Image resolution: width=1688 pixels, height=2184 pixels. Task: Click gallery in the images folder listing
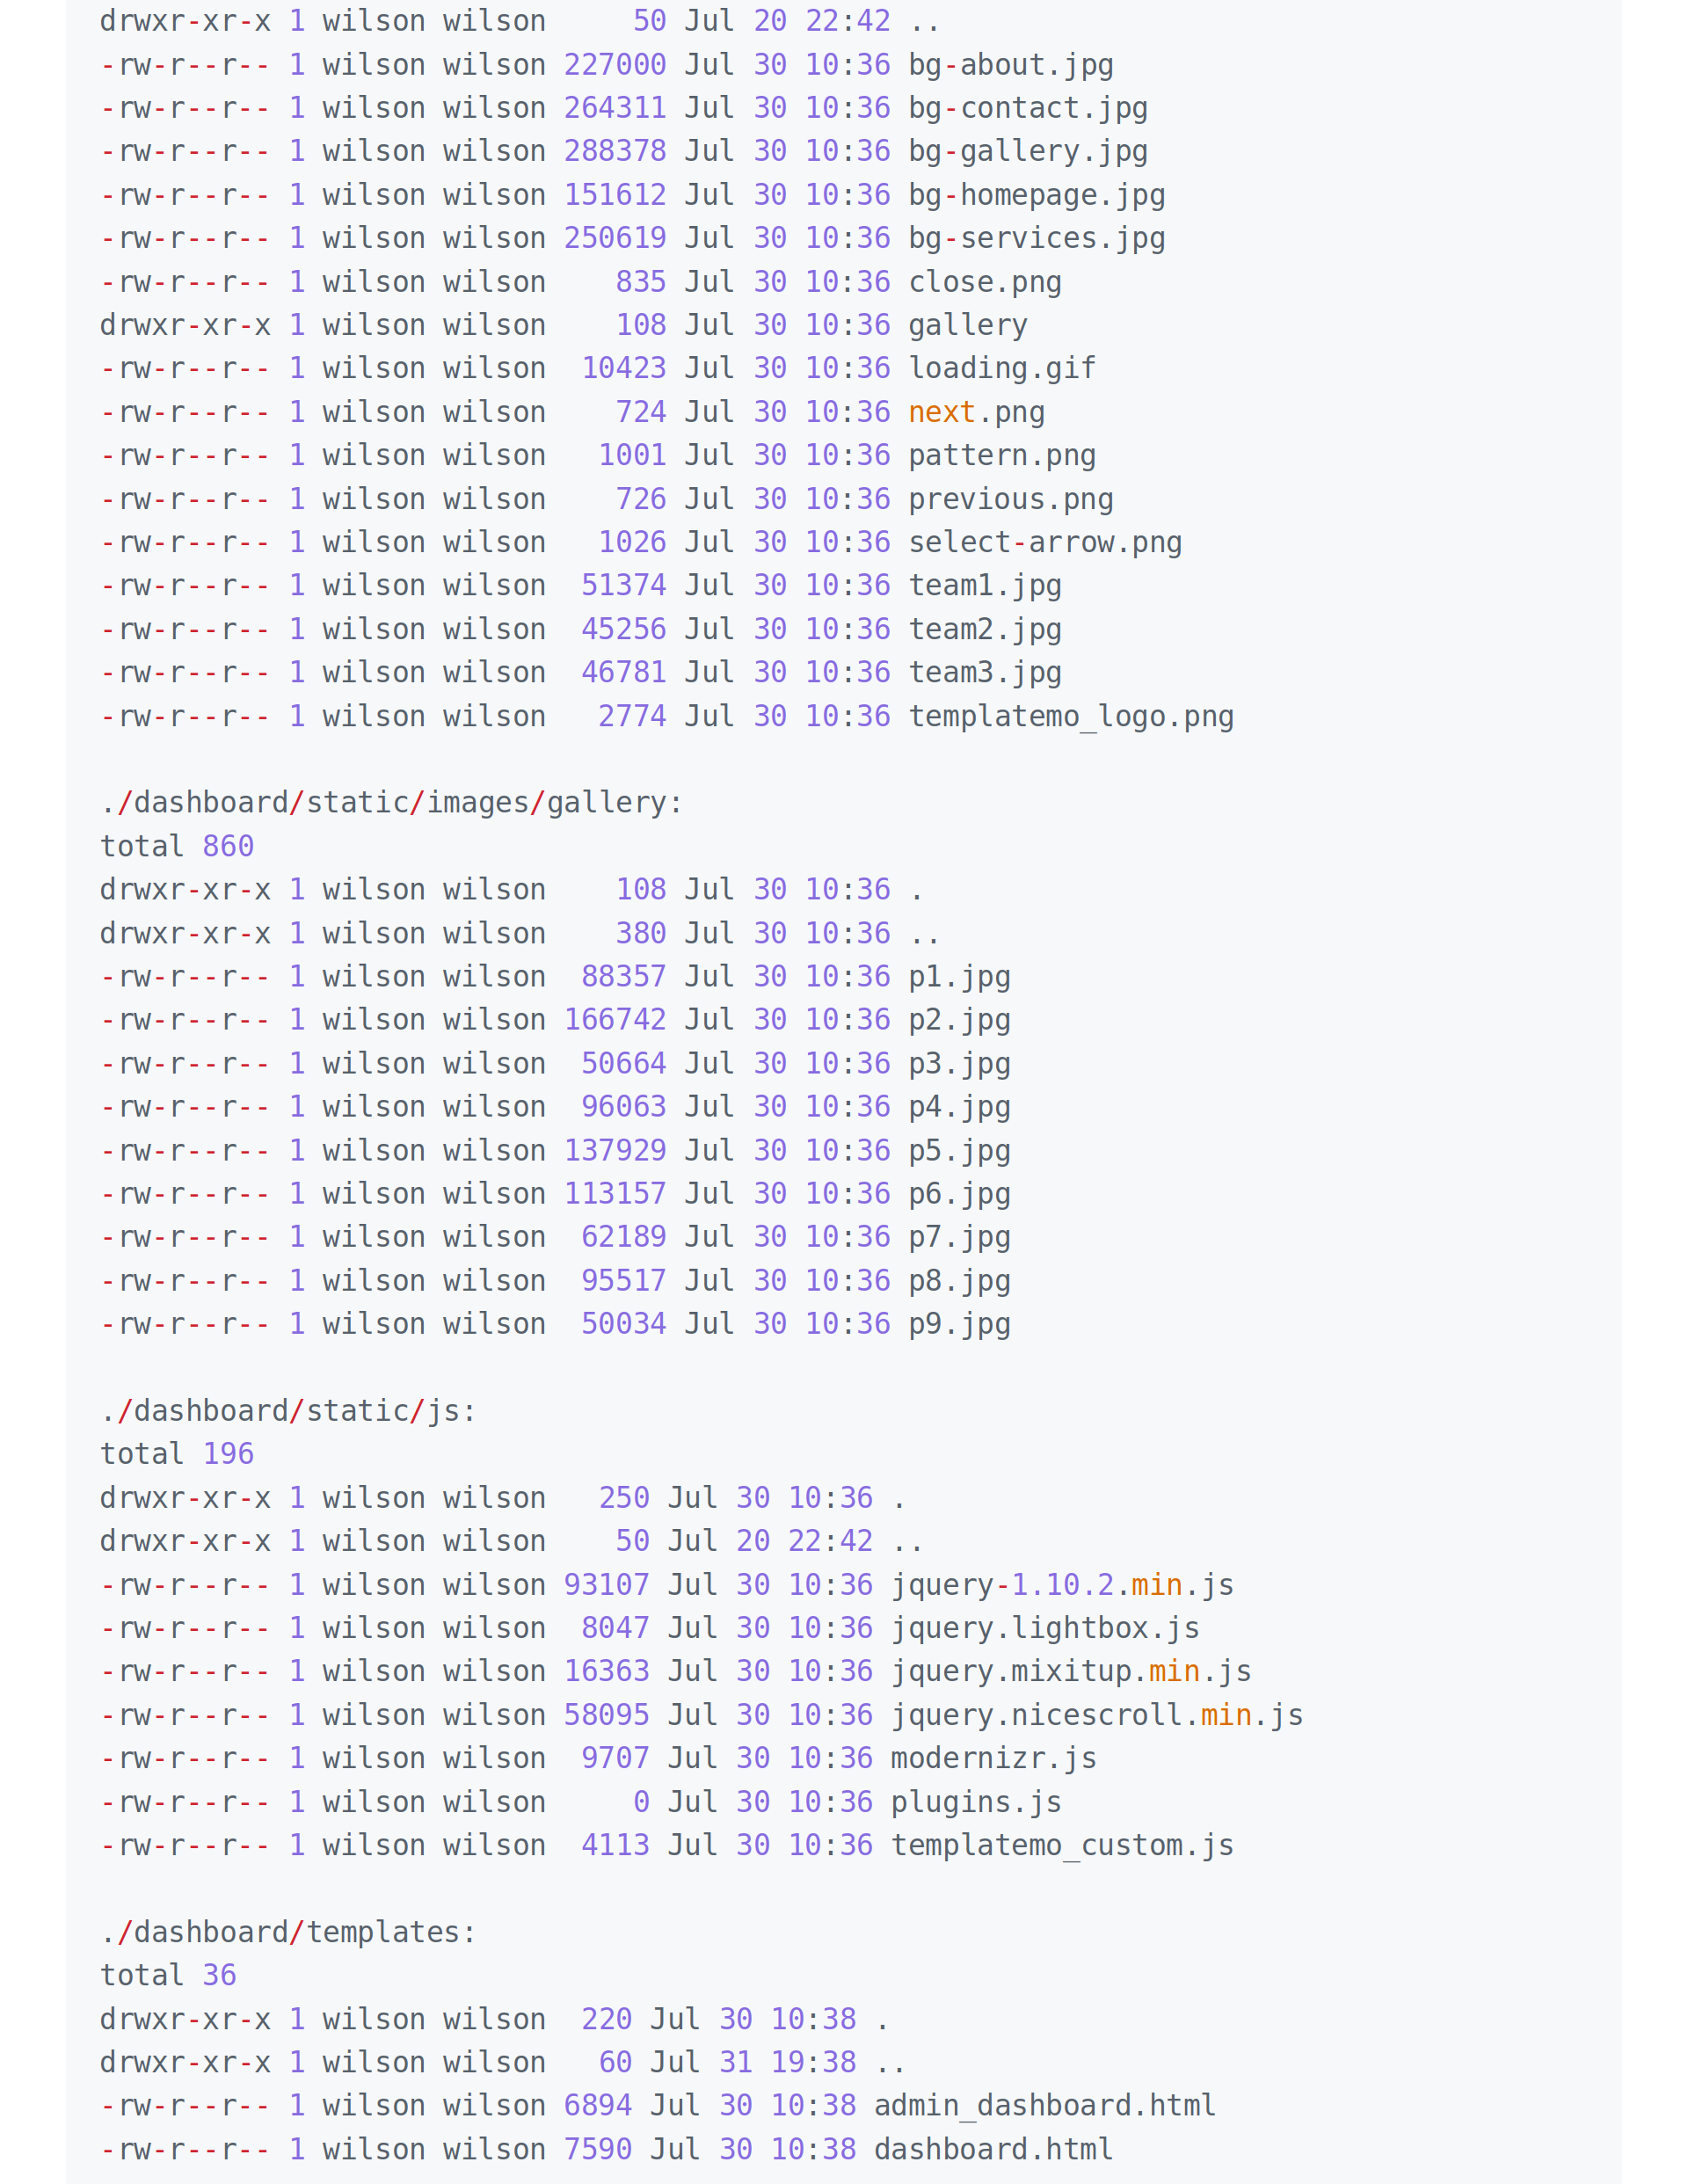coord(967,326)
